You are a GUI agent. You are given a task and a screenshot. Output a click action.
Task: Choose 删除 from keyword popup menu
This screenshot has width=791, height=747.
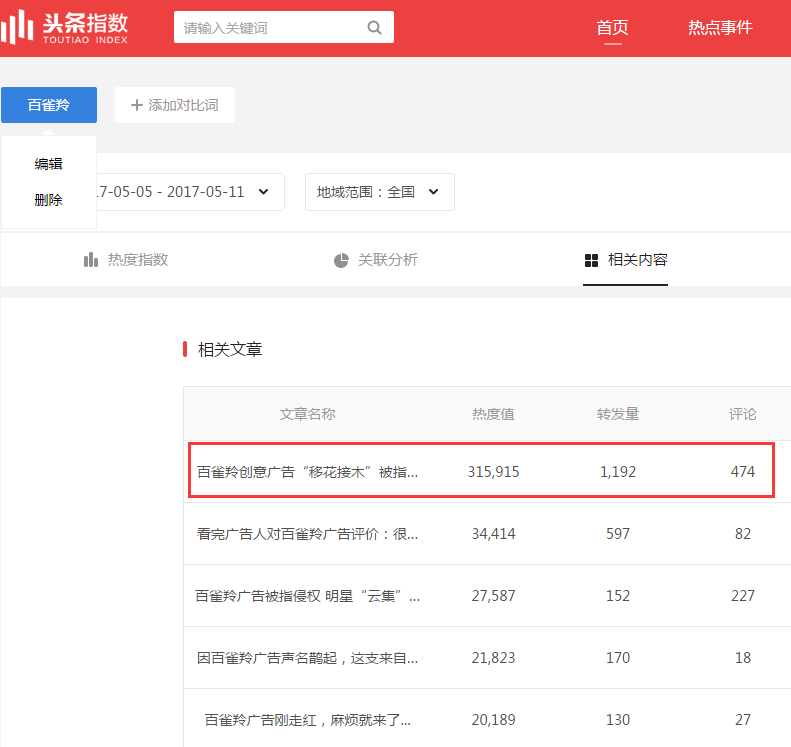(x=48, y=200)
